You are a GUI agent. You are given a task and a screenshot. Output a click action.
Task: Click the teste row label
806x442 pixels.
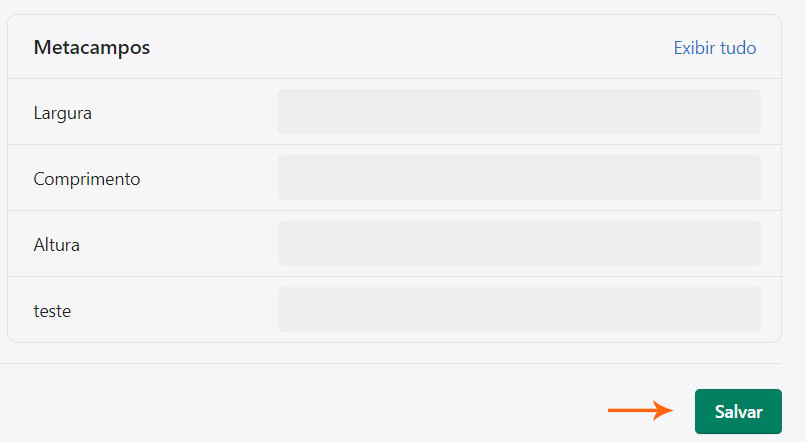52,311
